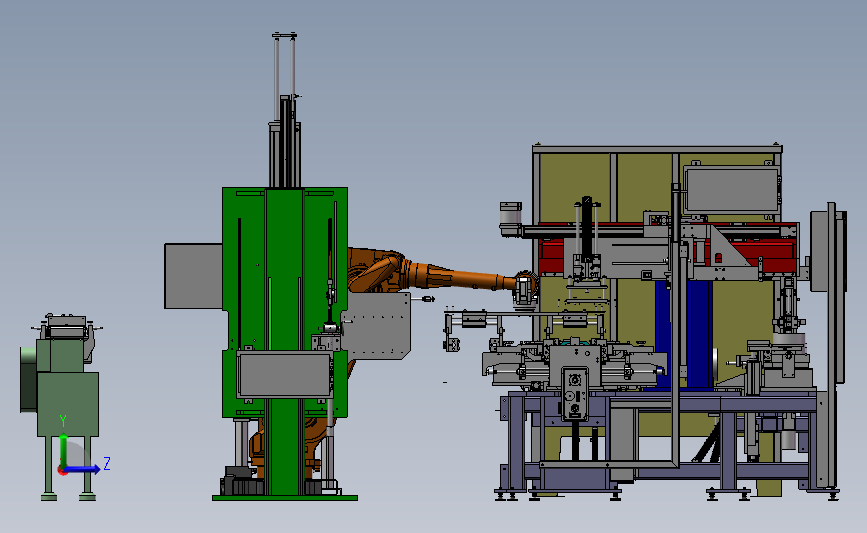The height and width of the screenshot is (533, 867).
Task: Click the red origin ball of the coordinate triad
Action: [x=62, y=471]
